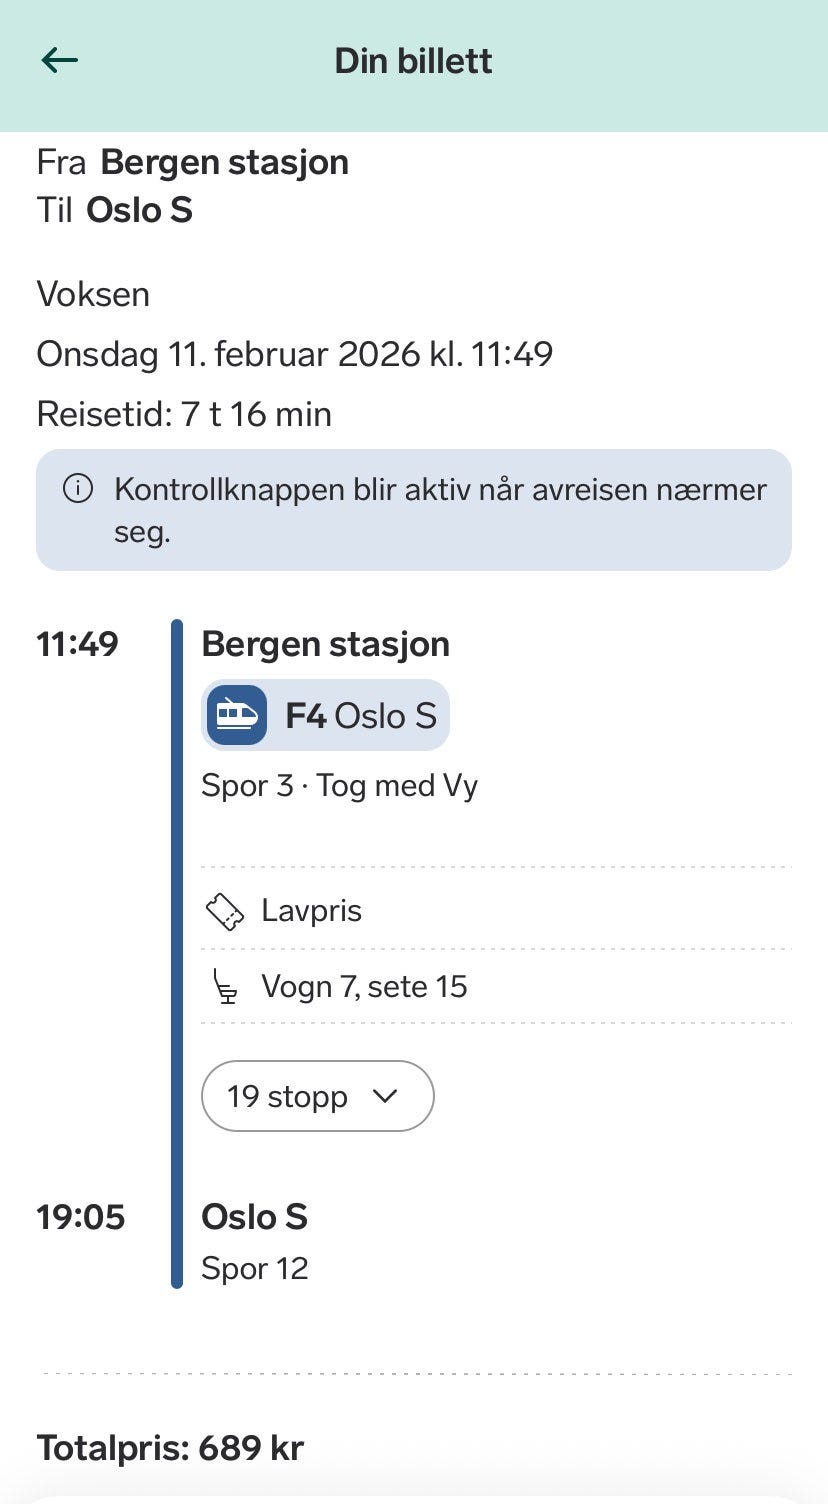Tap the Bergen stasjon departure heading
828x1504 pixels.
coord(325,644)
